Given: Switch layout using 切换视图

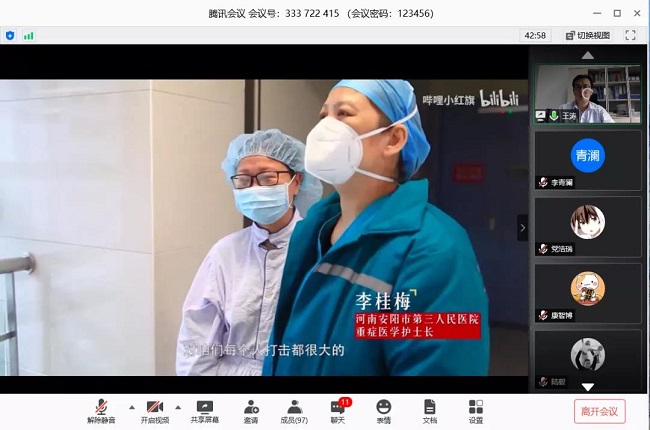Looking at the screenshot, I should coord(587,35).
